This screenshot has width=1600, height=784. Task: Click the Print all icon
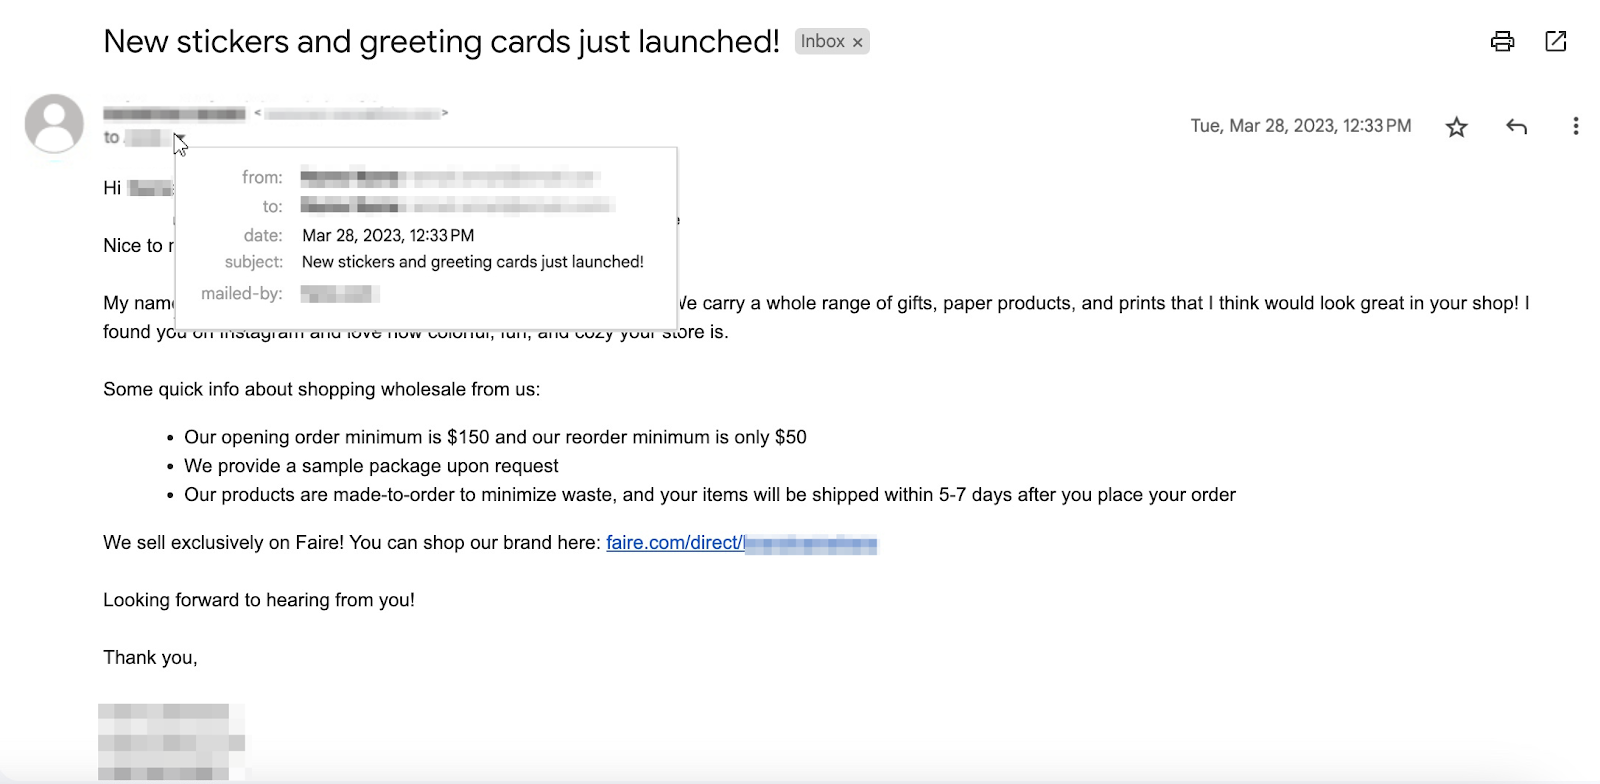pyautogui.click(x=1502, y=41)
